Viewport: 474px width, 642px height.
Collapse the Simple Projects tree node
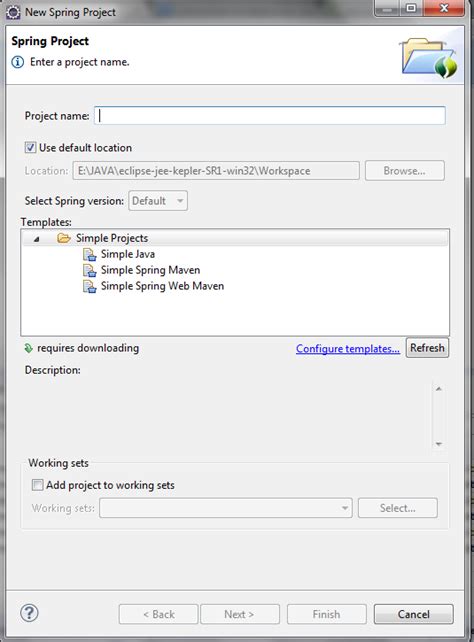(x=36, y=239)
